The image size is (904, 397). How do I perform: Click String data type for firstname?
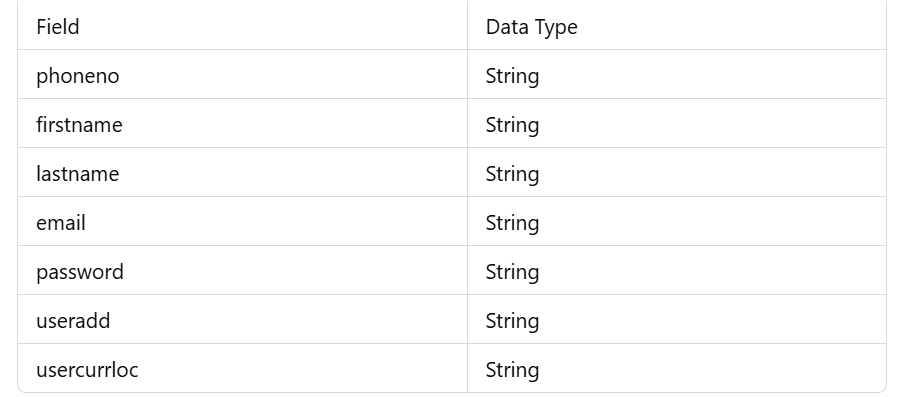click(512, 125)
